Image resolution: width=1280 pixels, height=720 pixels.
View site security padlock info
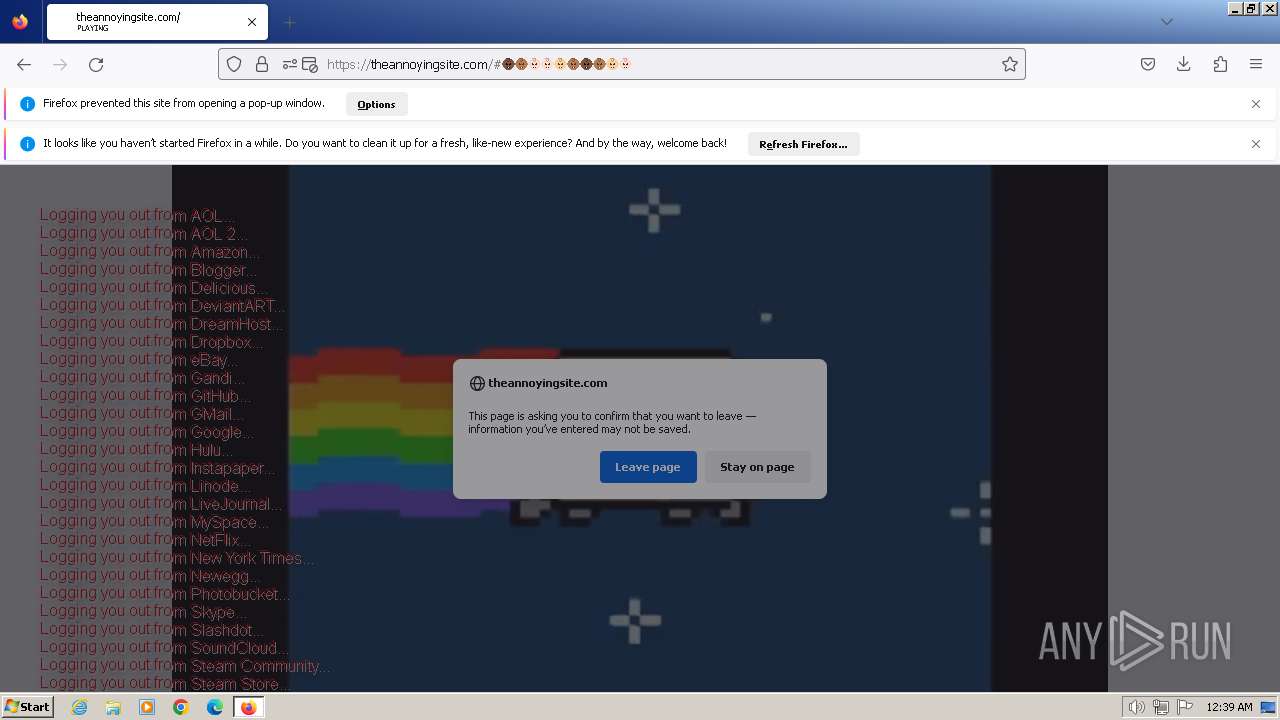click(x=262, y=64)
